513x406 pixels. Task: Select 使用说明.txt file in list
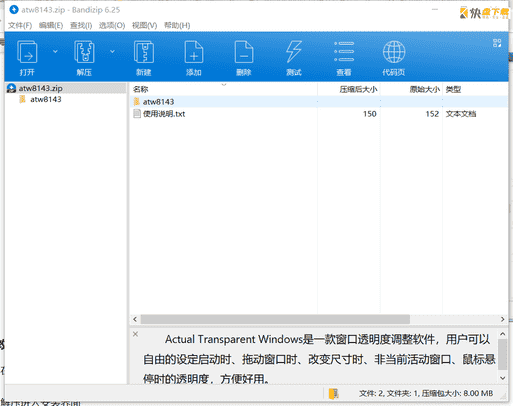click(x=164, y=114)
